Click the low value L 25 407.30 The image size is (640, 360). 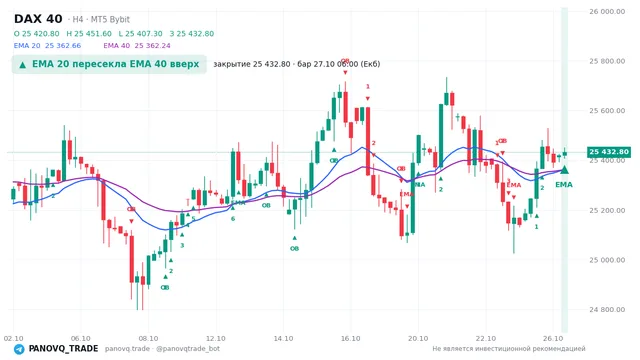click(x=140, y=33)
